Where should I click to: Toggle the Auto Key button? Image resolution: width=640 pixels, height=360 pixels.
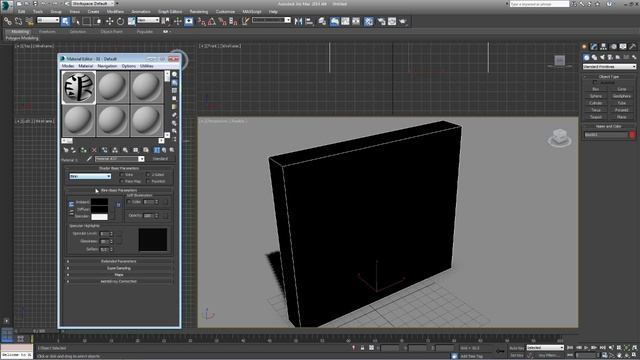[516, 348]
